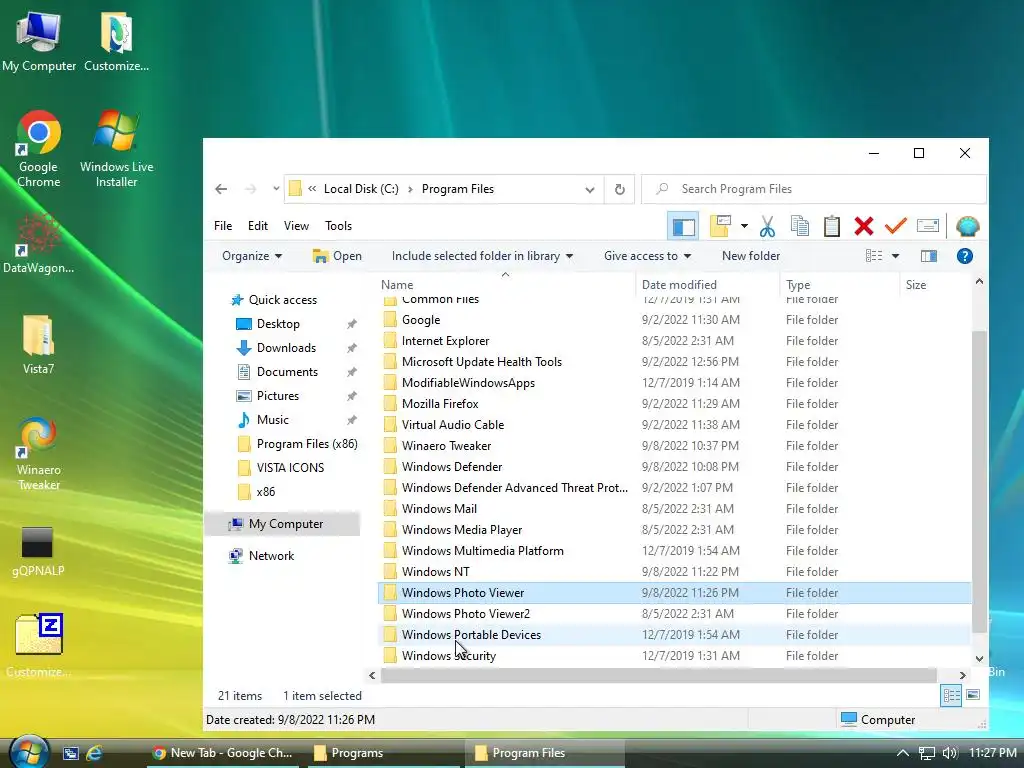This screenshot has height=768, width=1024.
Task: Open Google Chrome desktop shortcut
Action: pyautogui.click(x=39, y=149)
